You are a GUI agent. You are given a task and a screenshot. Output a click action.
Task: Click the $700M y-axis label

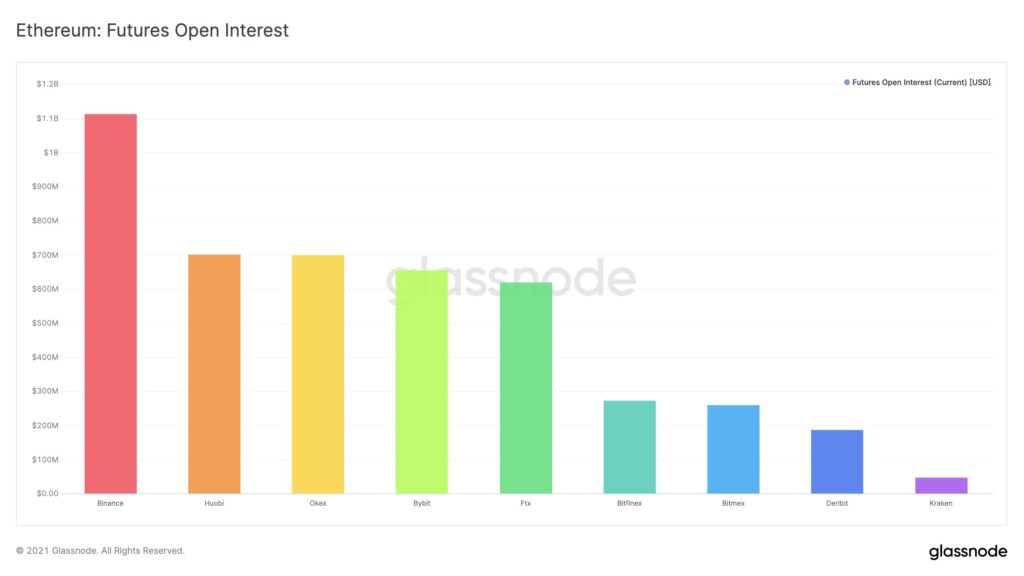coord(45,255)
